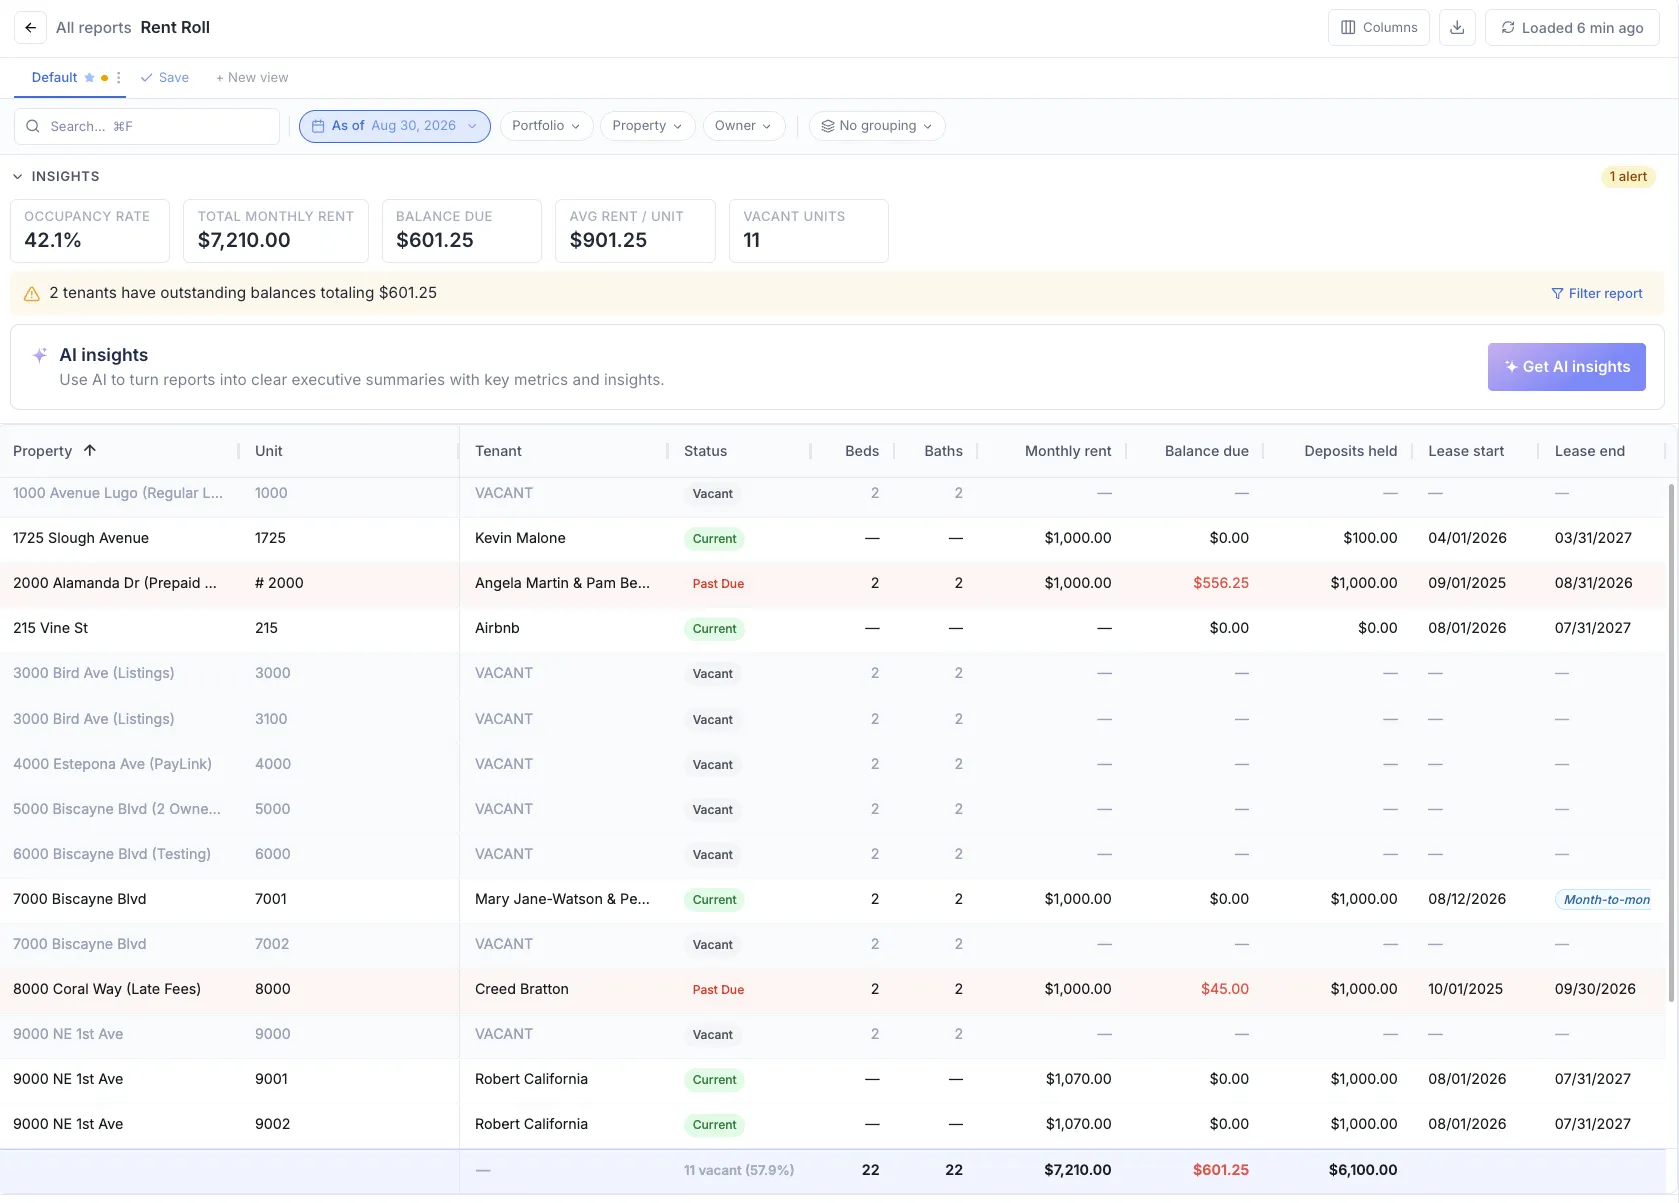This screenshot has width=1679, height=1203.
Task: Click tenant Kevin Malone
Action: click(520, 538)
